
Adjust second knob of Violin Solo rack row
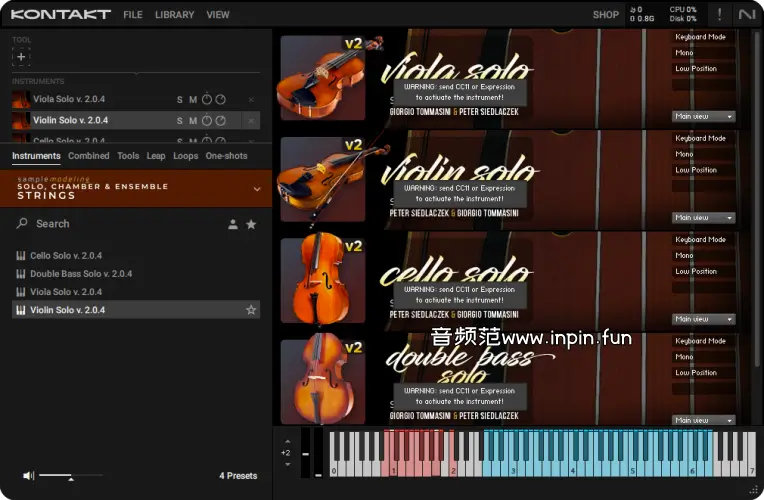click(221, 120)
